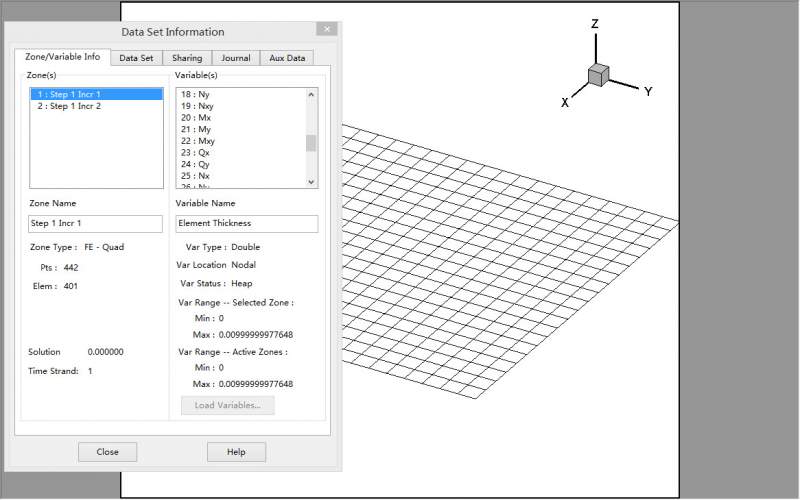Open the Data Set tab
The width and height of the screenshot is (800, 500).
click(x=136, y=58)
